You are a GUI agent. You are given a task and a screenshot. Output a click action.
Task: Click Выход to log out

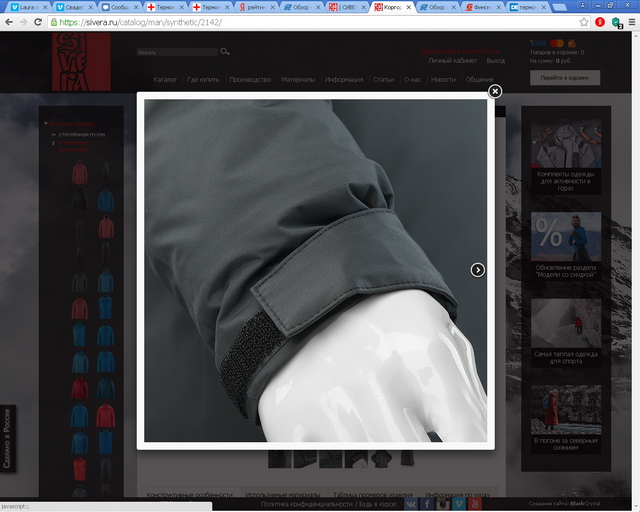click(x=496, y=61)
